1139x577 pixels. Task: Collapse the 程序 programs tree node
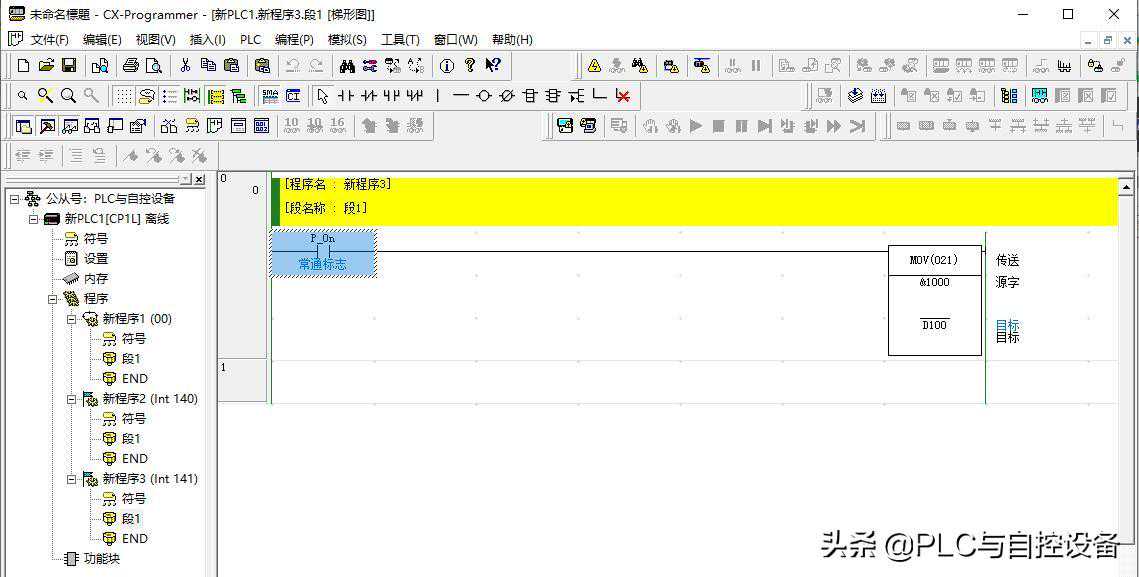pyautogui.click(x=53, y=299)
